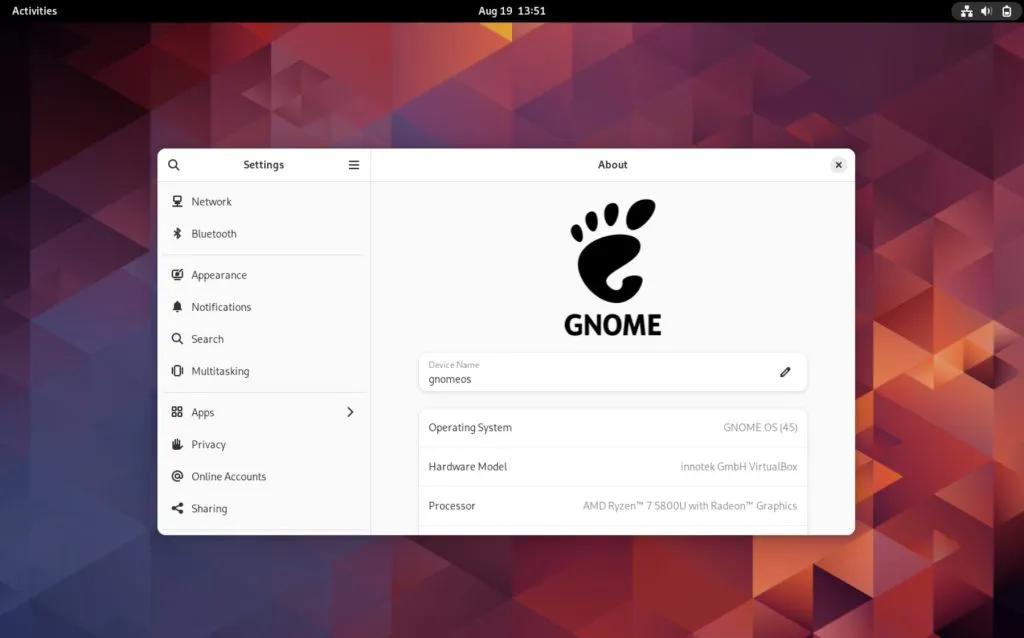Click the AMD Ryzen 7 5800U value
This screenshot has height=638, width=1024.
click(690, 506)
